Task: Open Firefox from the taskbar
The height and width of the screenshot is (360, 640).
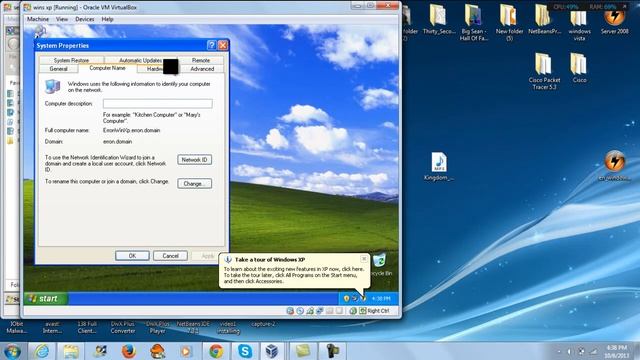Action: (x=129, y=351)
